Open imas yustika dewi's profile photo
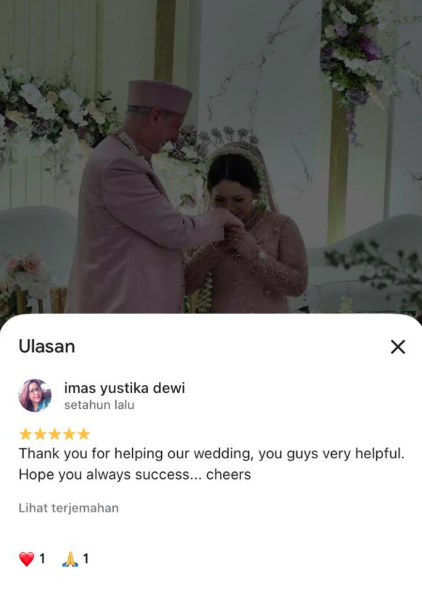Screen dimensions: 422x614 tap(35, 395)
